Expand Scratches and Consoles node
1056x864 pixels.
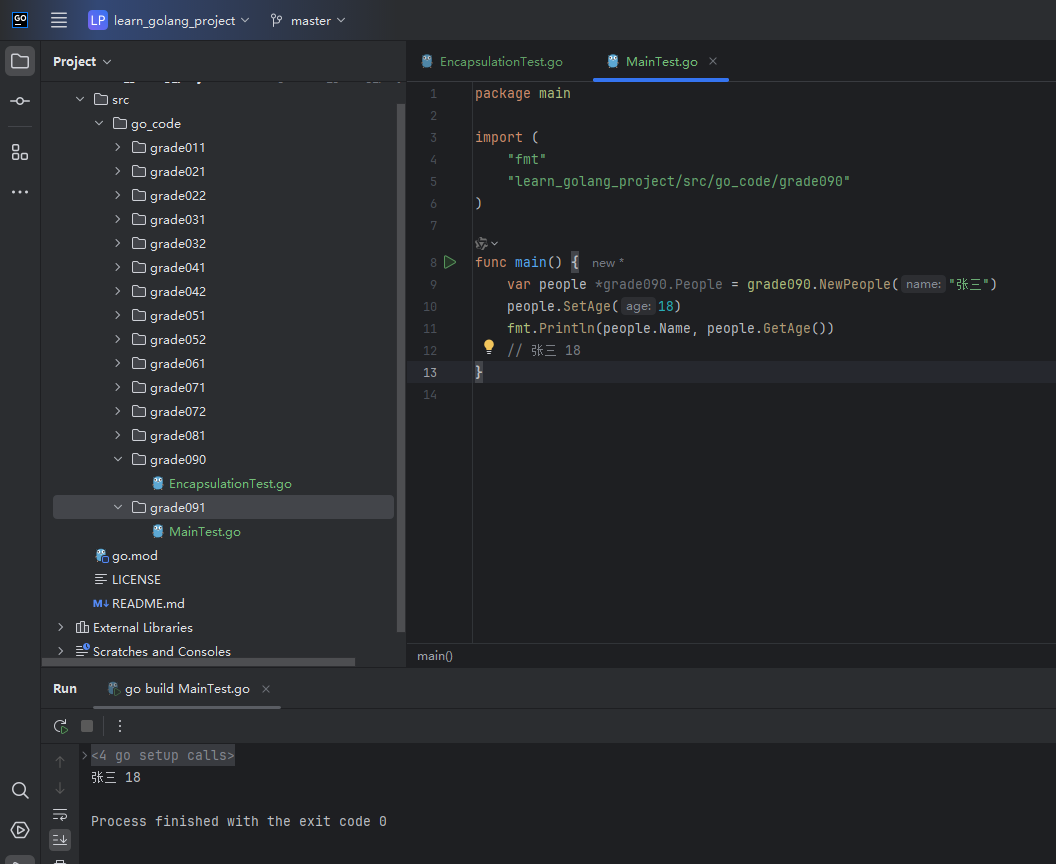(61, 651)
